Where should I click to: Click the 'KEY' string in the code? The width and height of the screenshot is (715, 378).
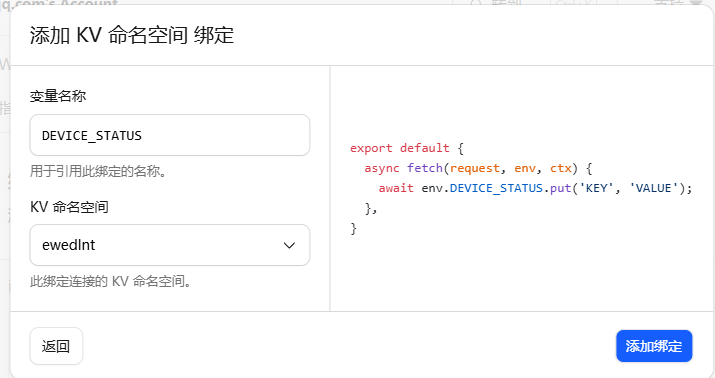(x=596, y=188)
